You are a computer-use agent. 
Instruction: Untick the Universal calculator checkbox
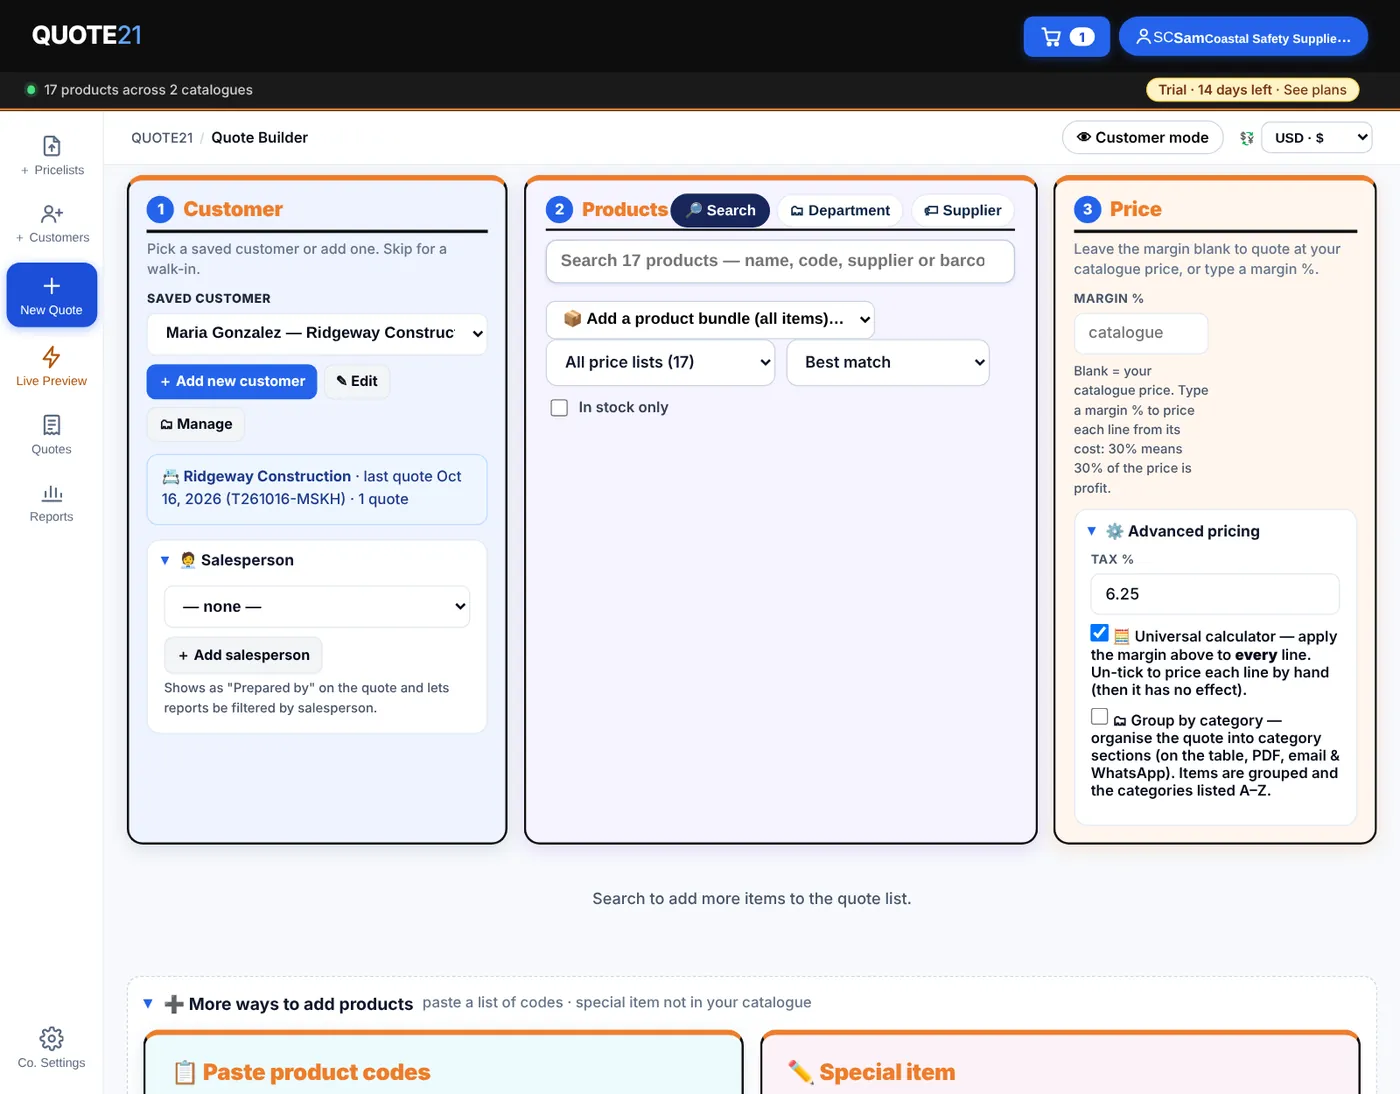click(1099, 633)
